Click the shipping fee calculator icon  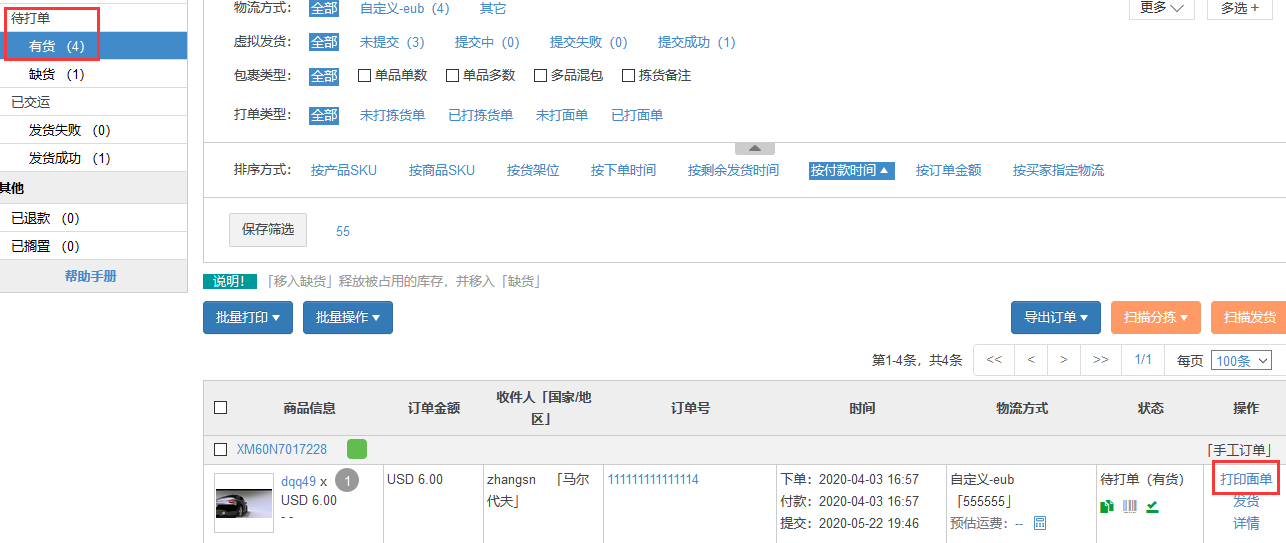tap(1040, 523)
